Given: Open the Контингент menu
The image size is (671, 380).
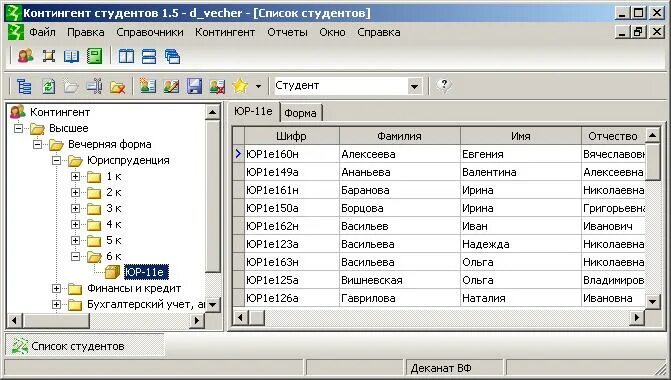Looking at the screenshot, I should point(225,33).
